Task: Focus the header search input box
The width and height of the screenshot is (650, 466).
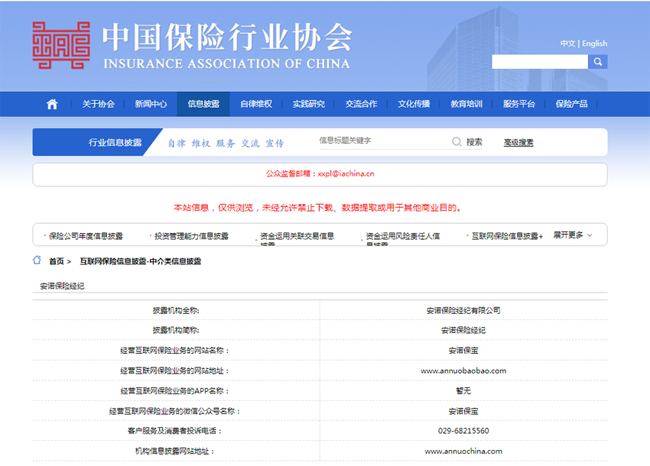Action: point(540,62)
